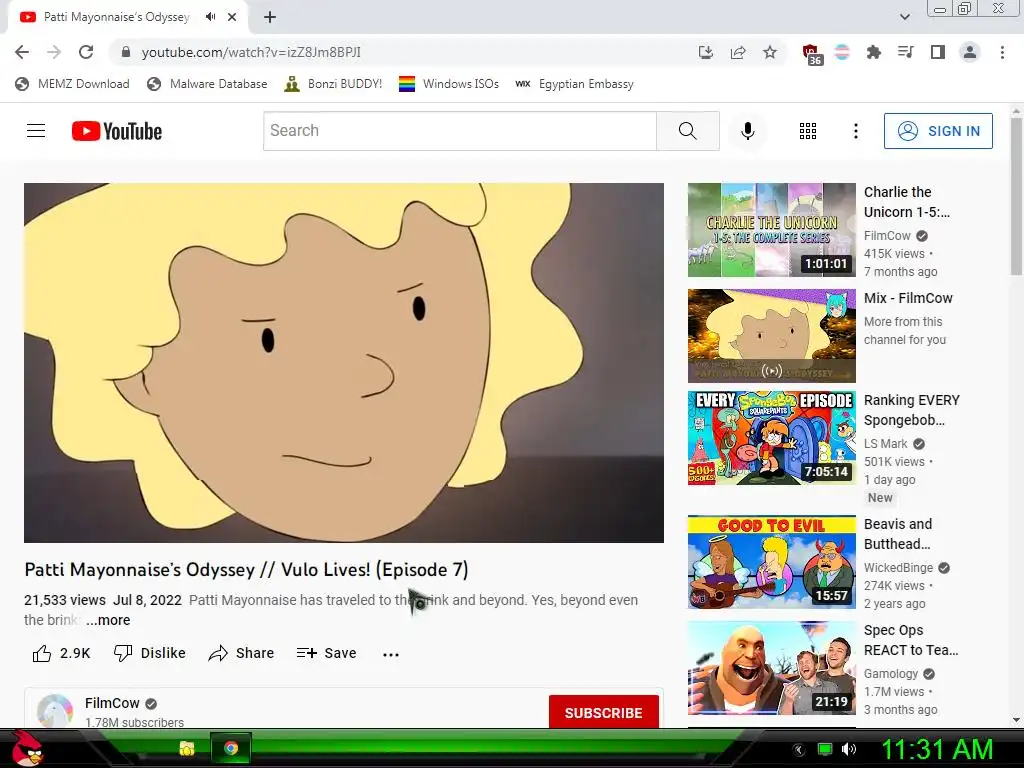Open the Gamology channel name

pyautogui.click(x=891, y=673)
